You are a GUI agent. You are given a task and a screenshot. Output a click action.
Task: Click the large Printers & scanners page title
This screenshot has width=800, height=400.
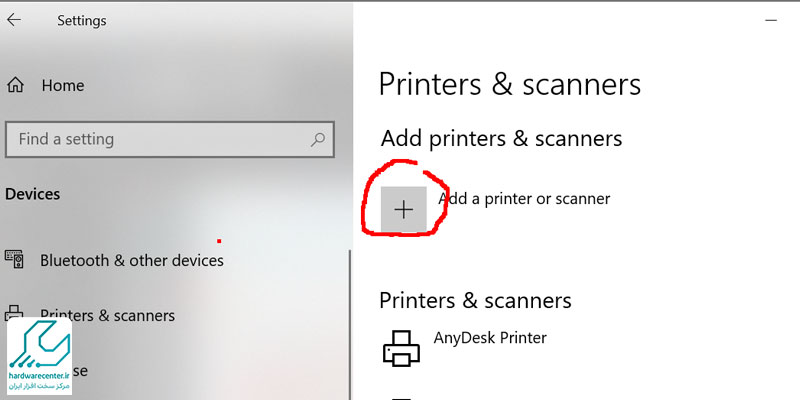coord(509,83)
